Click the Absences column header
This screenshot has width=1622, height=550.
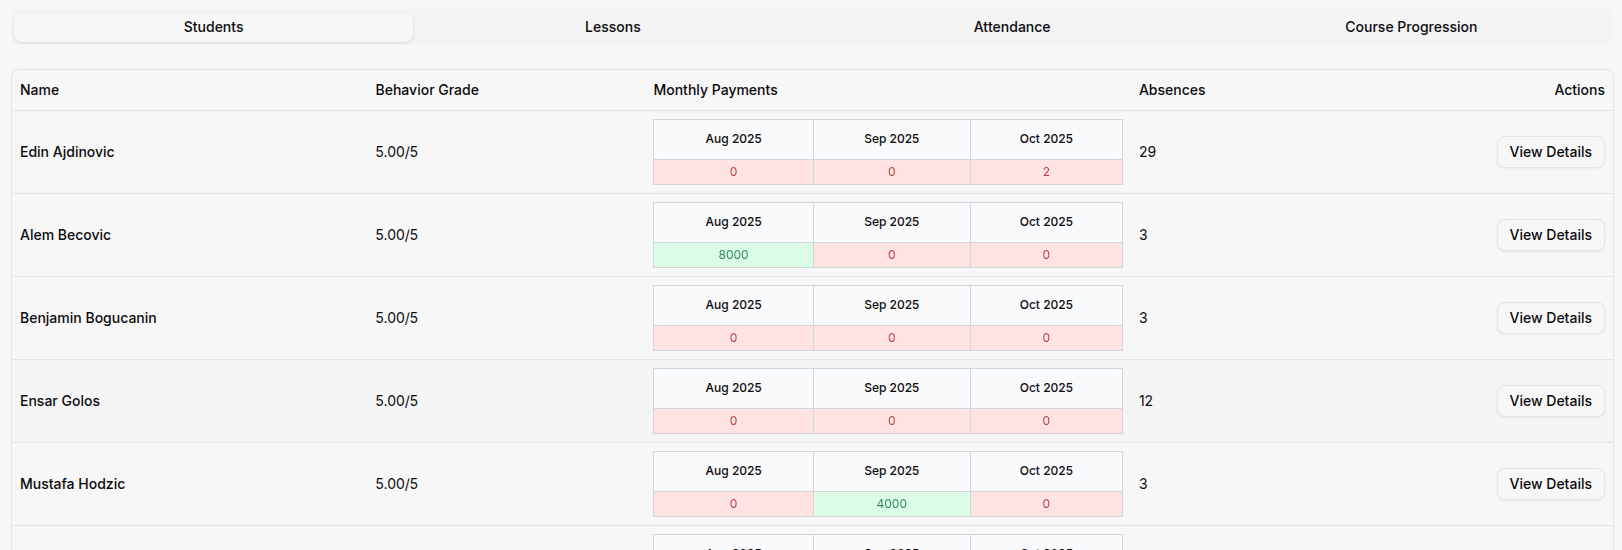pos(1172,90)
